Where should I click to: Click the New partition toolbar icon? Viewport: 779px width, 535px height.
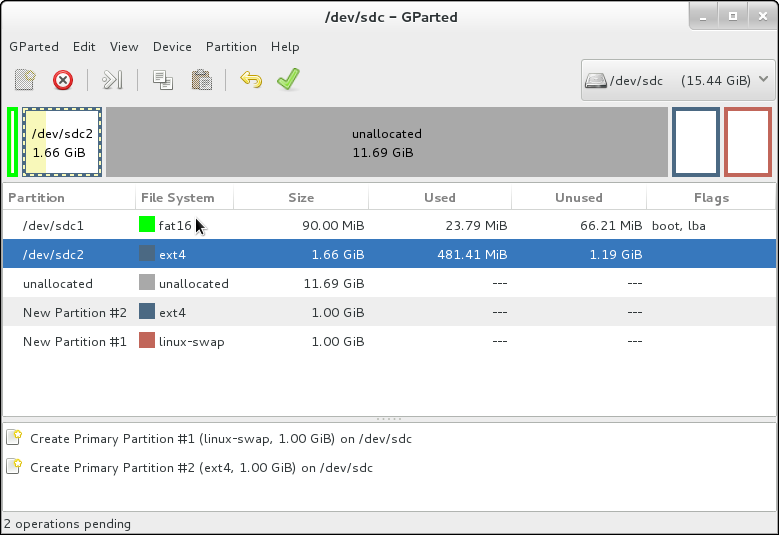(x=26, y=80)
